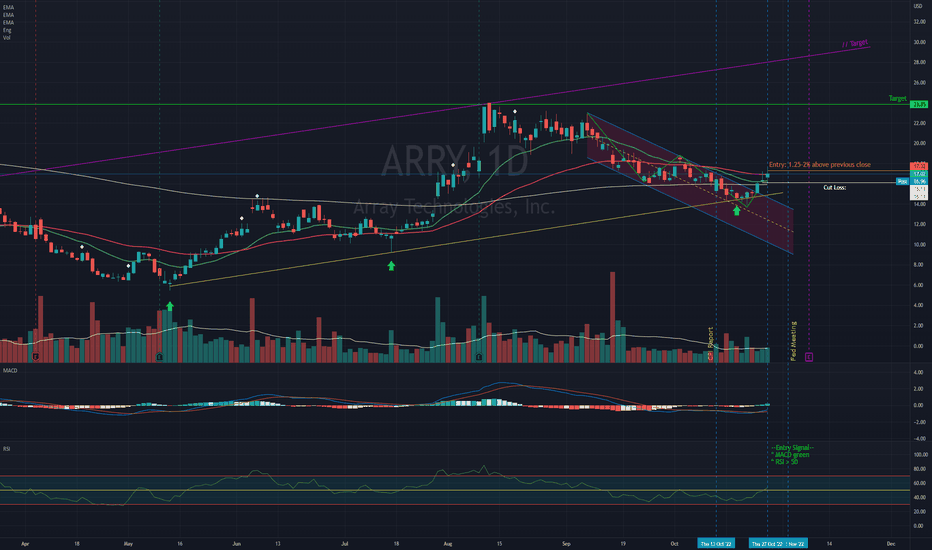Select the 'Cut Loss:' text label
The height and width of the screenshot is (550, 932).
[835, 187]
